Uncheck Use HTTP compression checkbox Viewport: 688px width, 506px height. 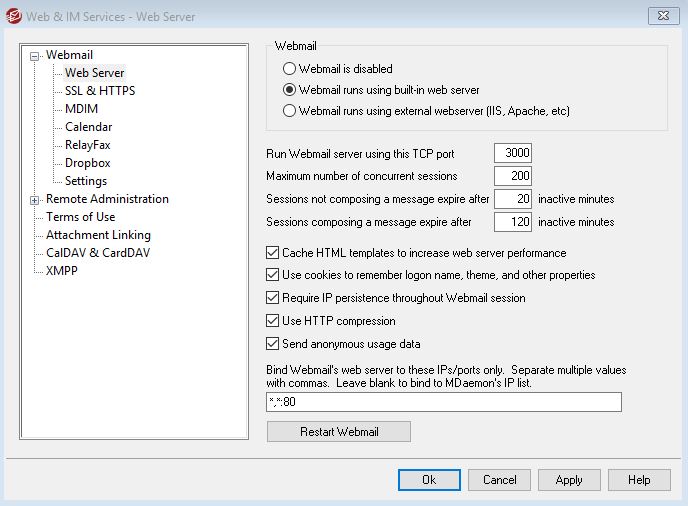[272, 321]
